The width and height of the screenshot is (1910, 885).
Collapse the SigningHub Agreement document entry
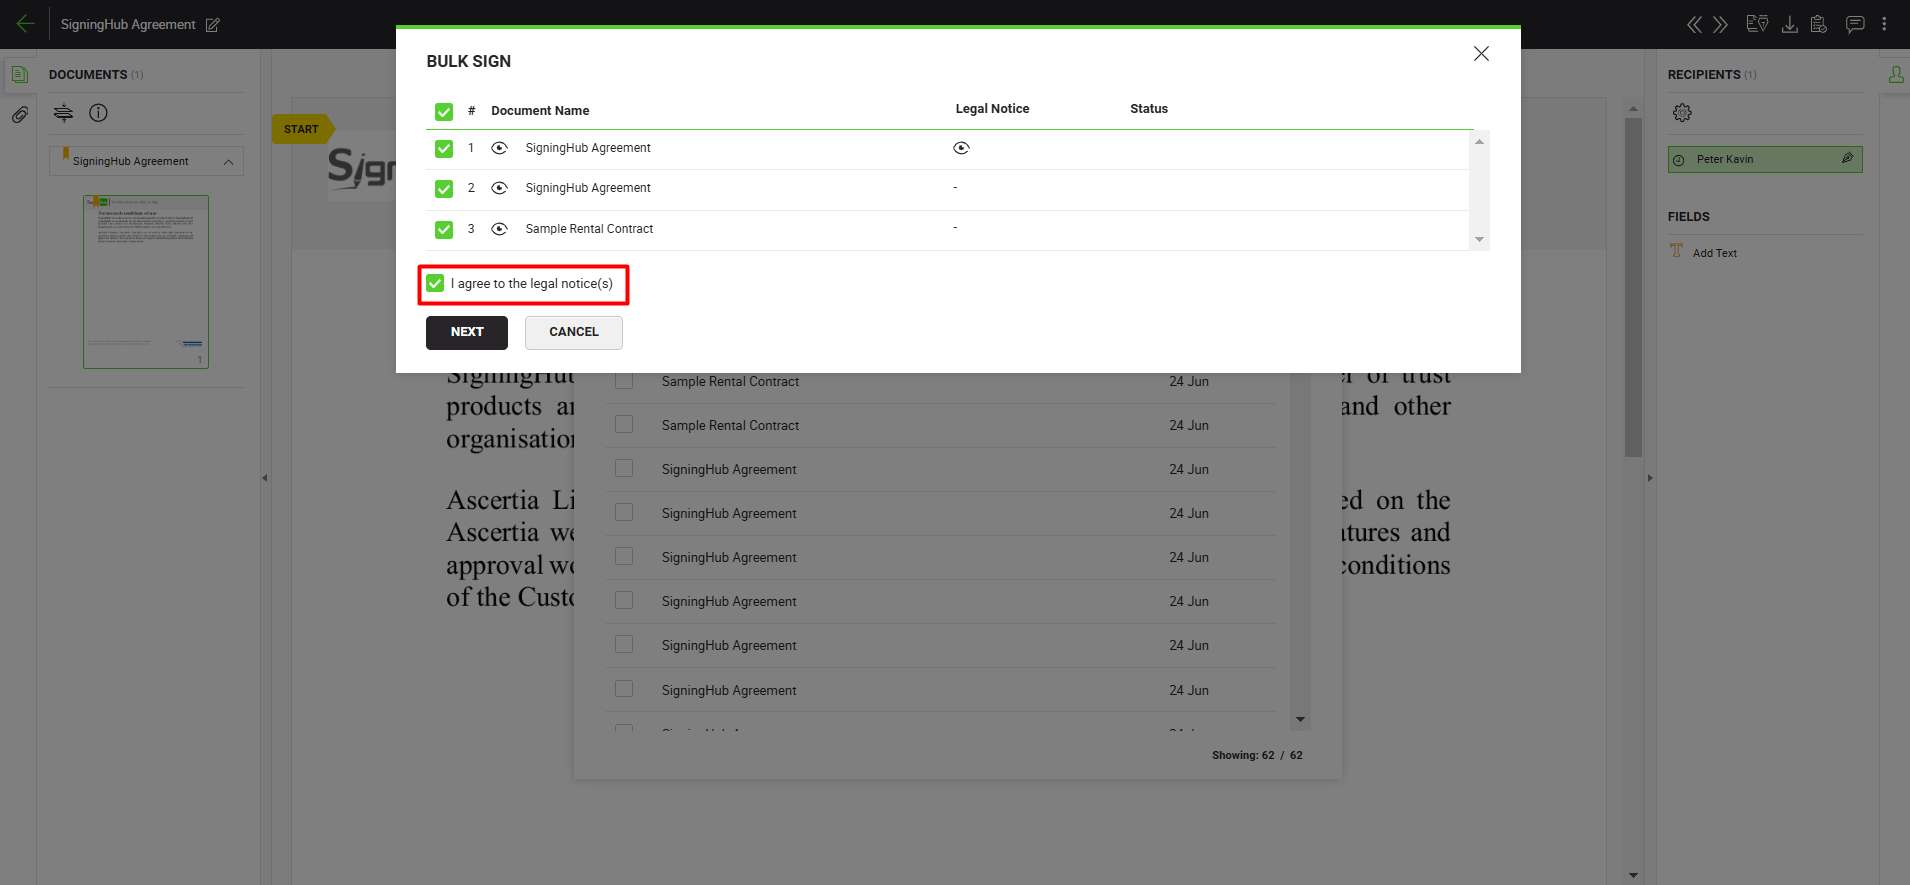point(228,162)
